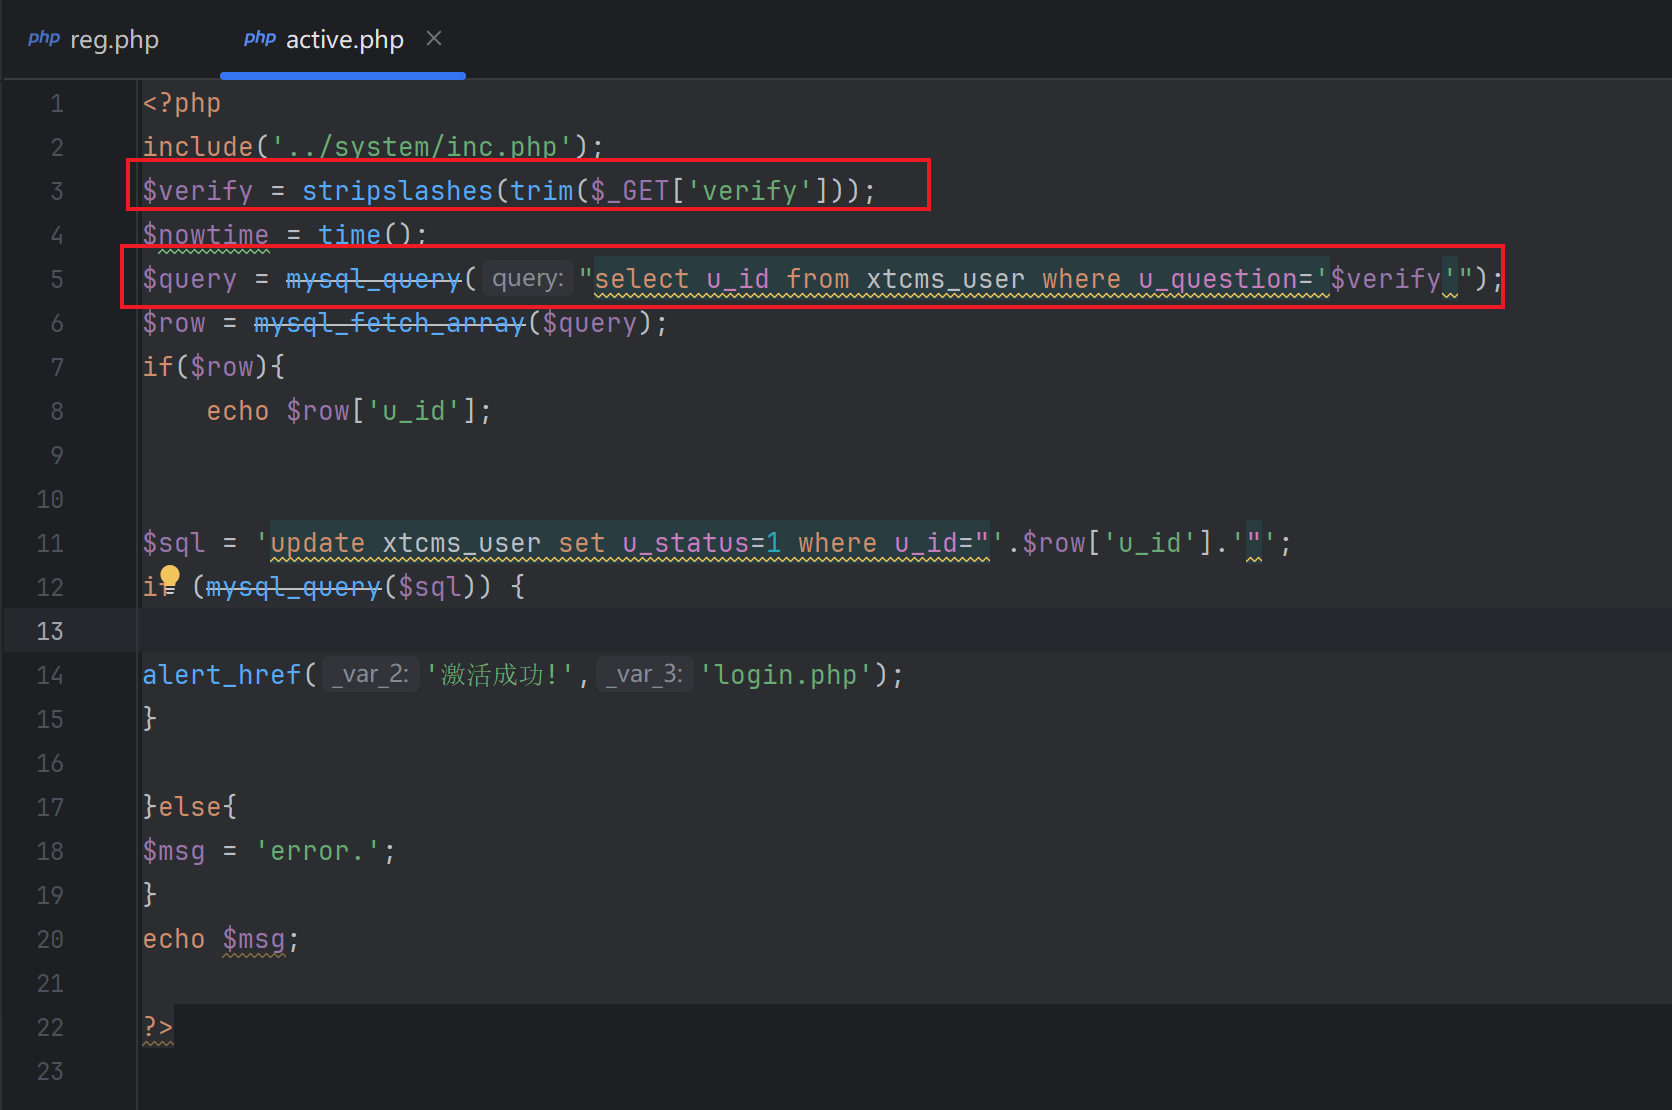
Task: Click the $_GET['verify'] expression
Action: (x=710, y=191)
